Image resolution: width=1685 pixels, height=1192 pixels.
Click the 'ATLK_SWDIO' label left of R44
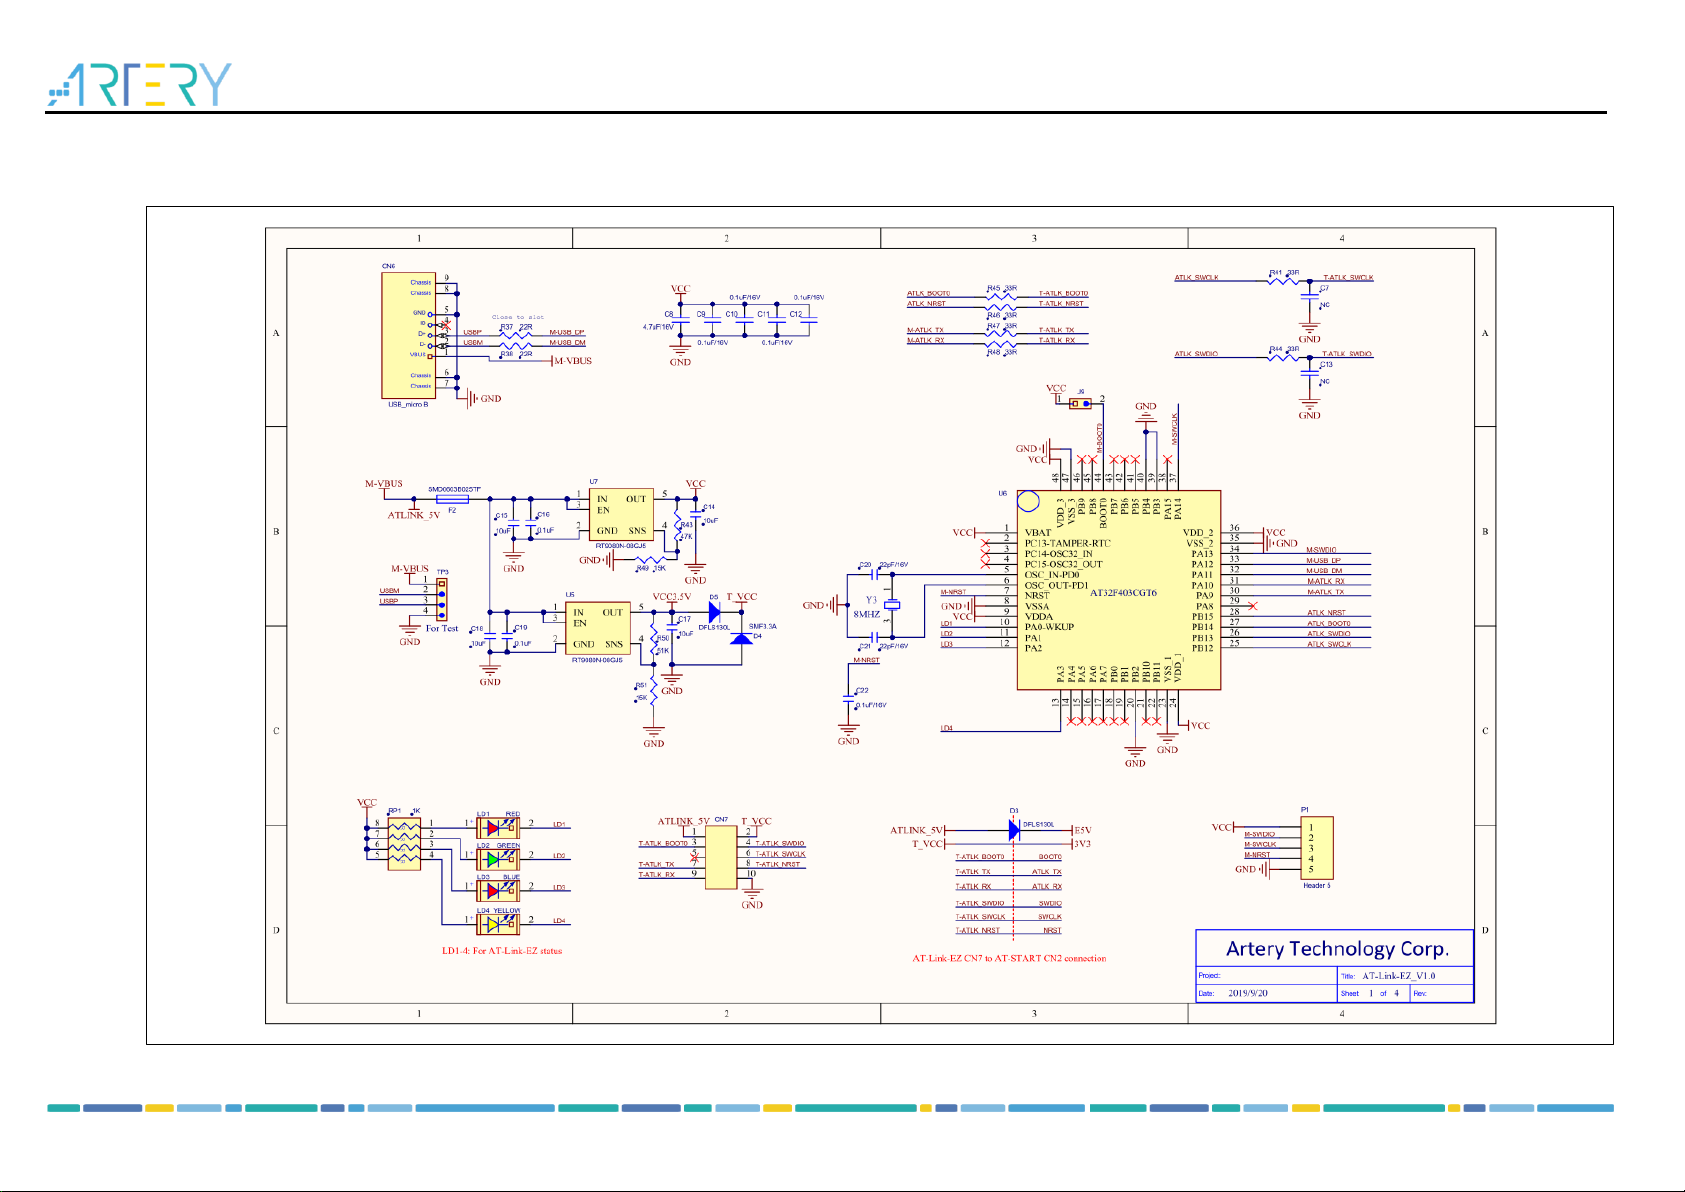tap(1196, 354)
